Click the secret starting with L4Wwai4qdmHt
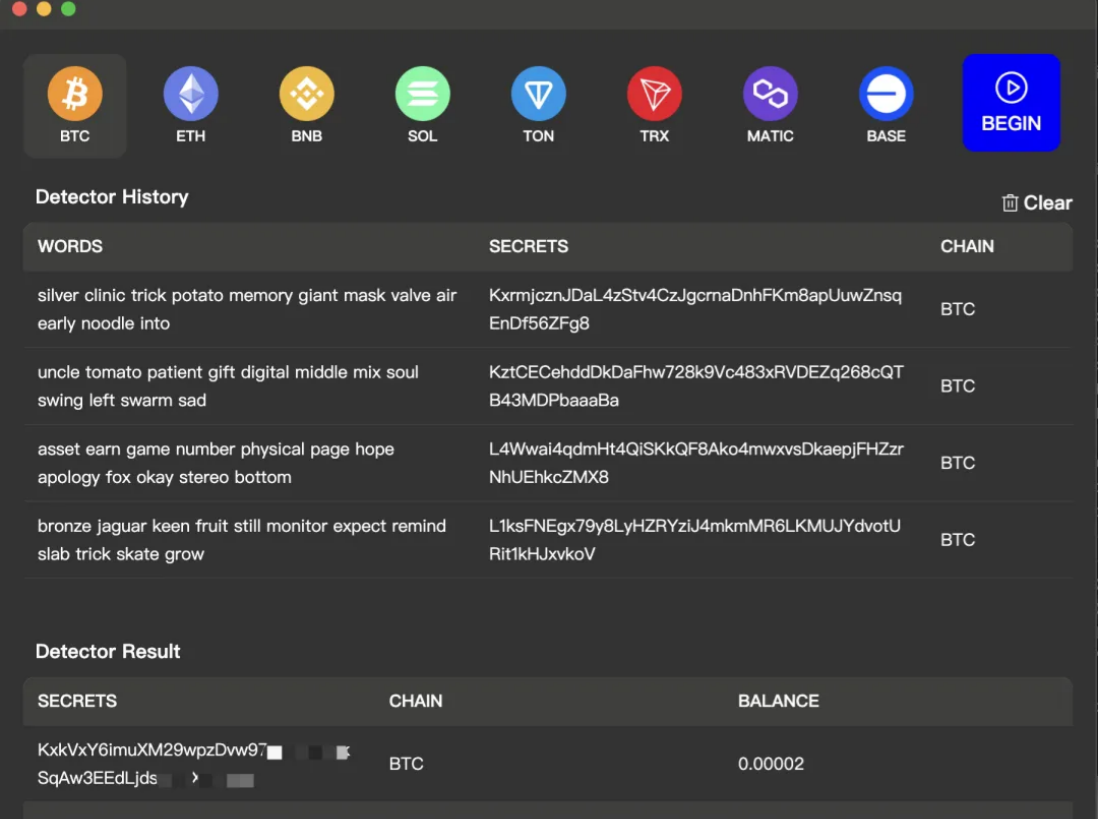This screenshot has width=1098, height=819. click(x=696, y=463)
